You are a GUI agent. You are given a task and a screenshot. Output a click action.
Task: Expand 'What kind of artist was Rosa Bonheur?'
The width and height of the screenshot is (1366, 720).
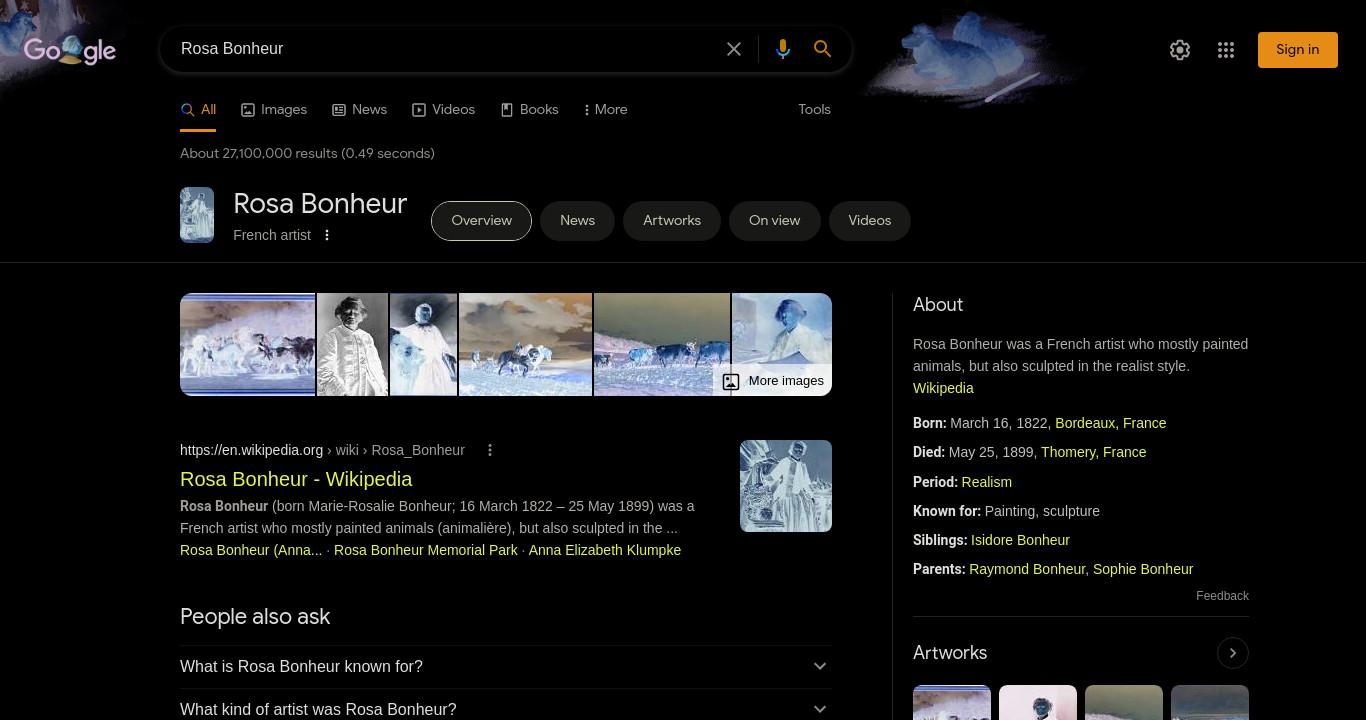(x=506, y=709)
